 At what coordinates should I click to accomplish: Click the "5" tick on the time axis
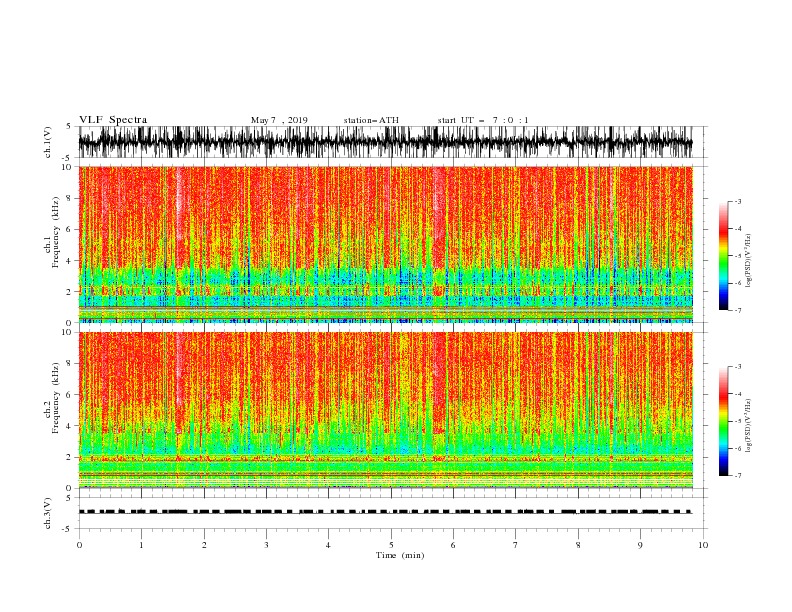click(x=391, y=545)
